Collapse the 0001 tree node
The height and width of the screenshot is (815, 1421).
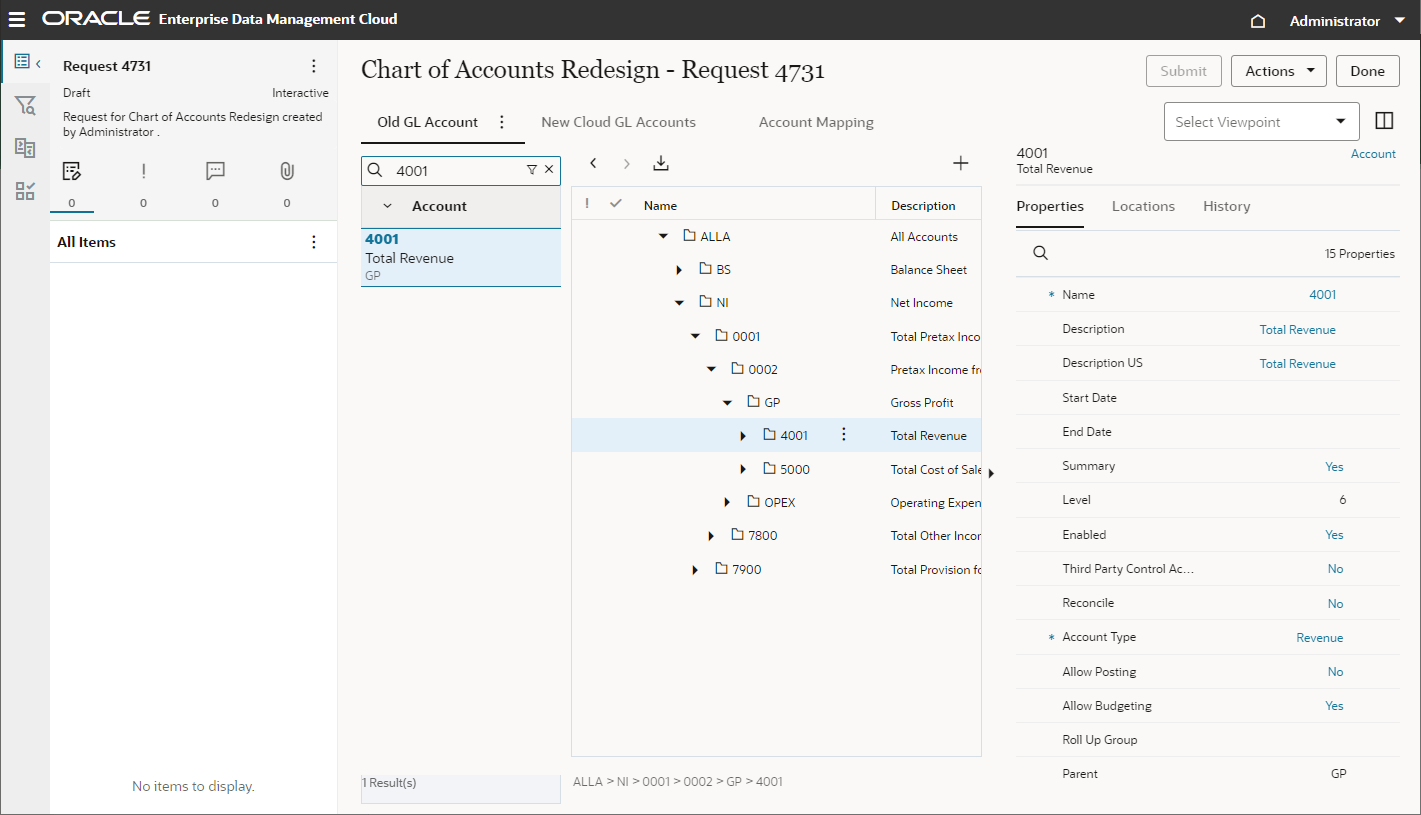(695, 337)
